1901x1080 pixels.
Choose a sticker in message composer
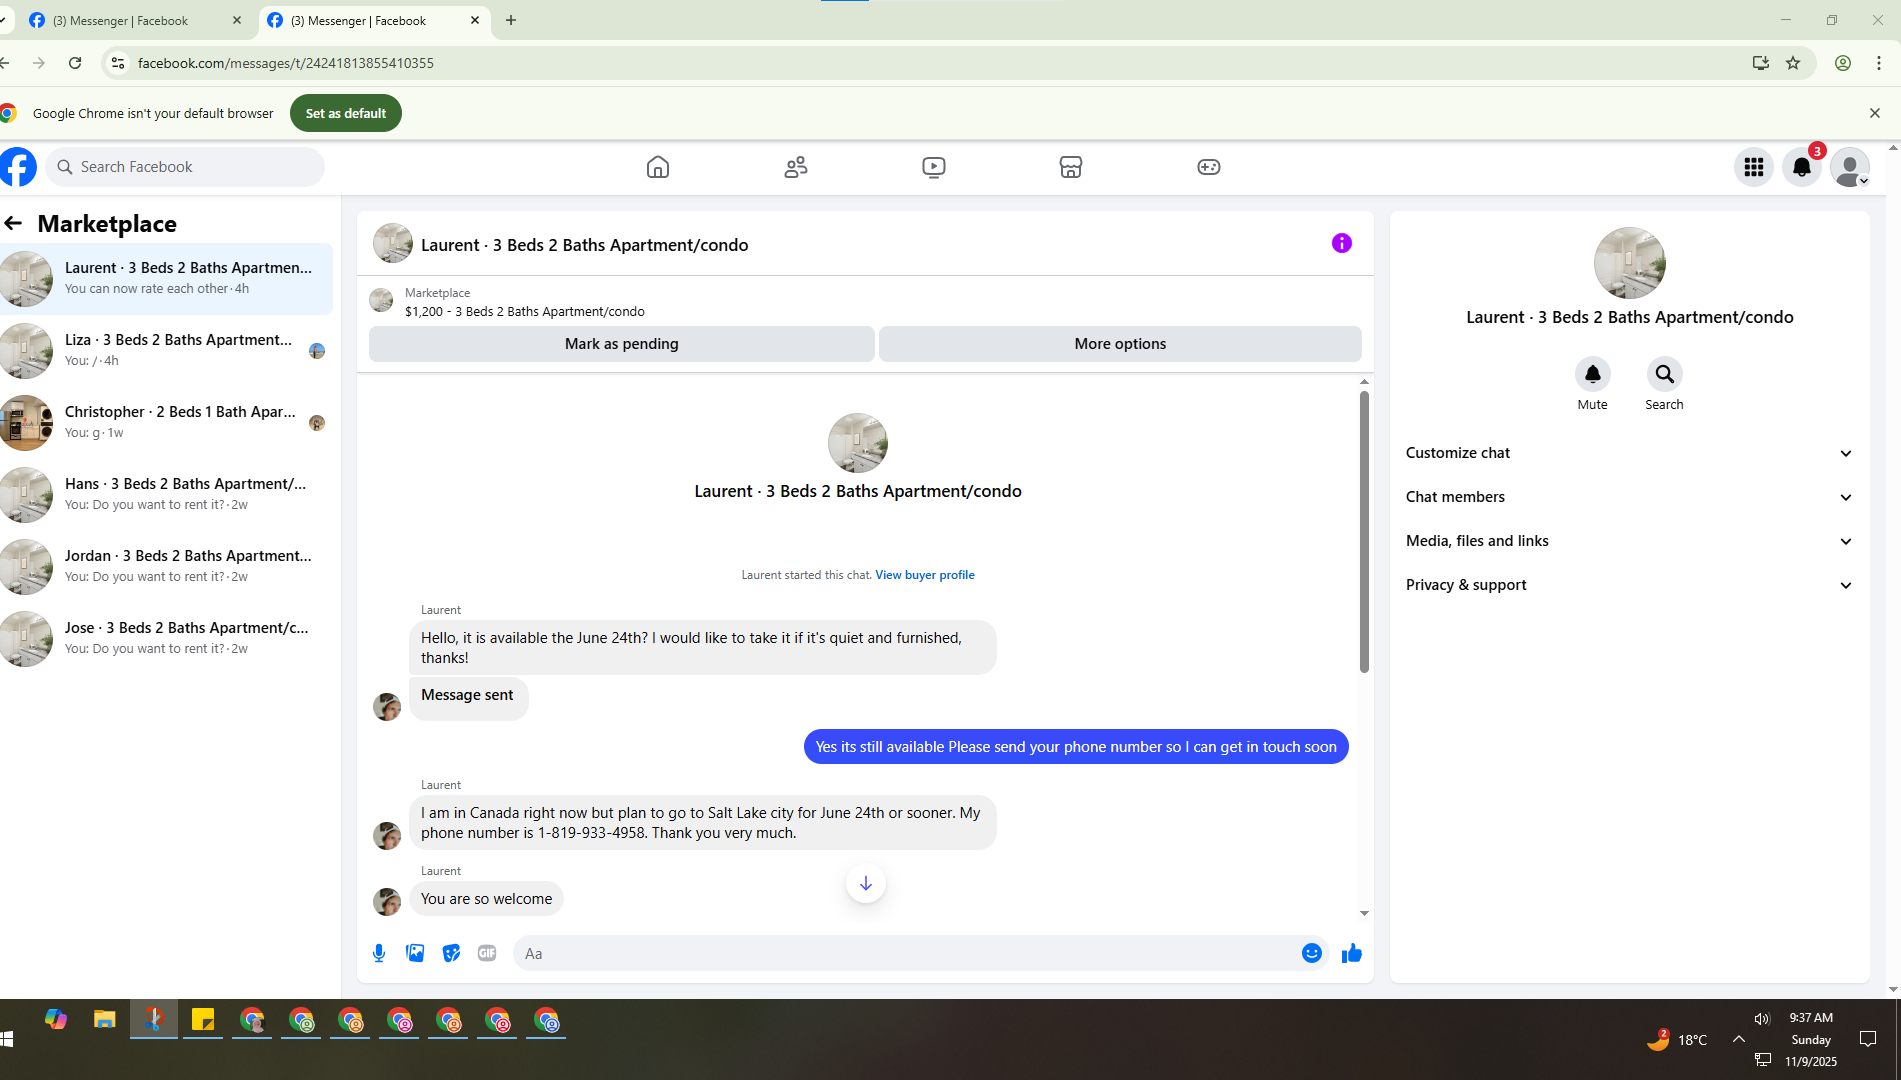click(451, 953)
